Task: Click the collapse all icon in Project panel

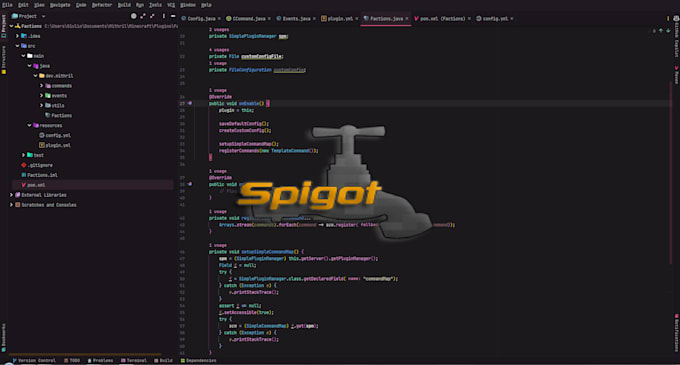Action: [x=152, y=16]
